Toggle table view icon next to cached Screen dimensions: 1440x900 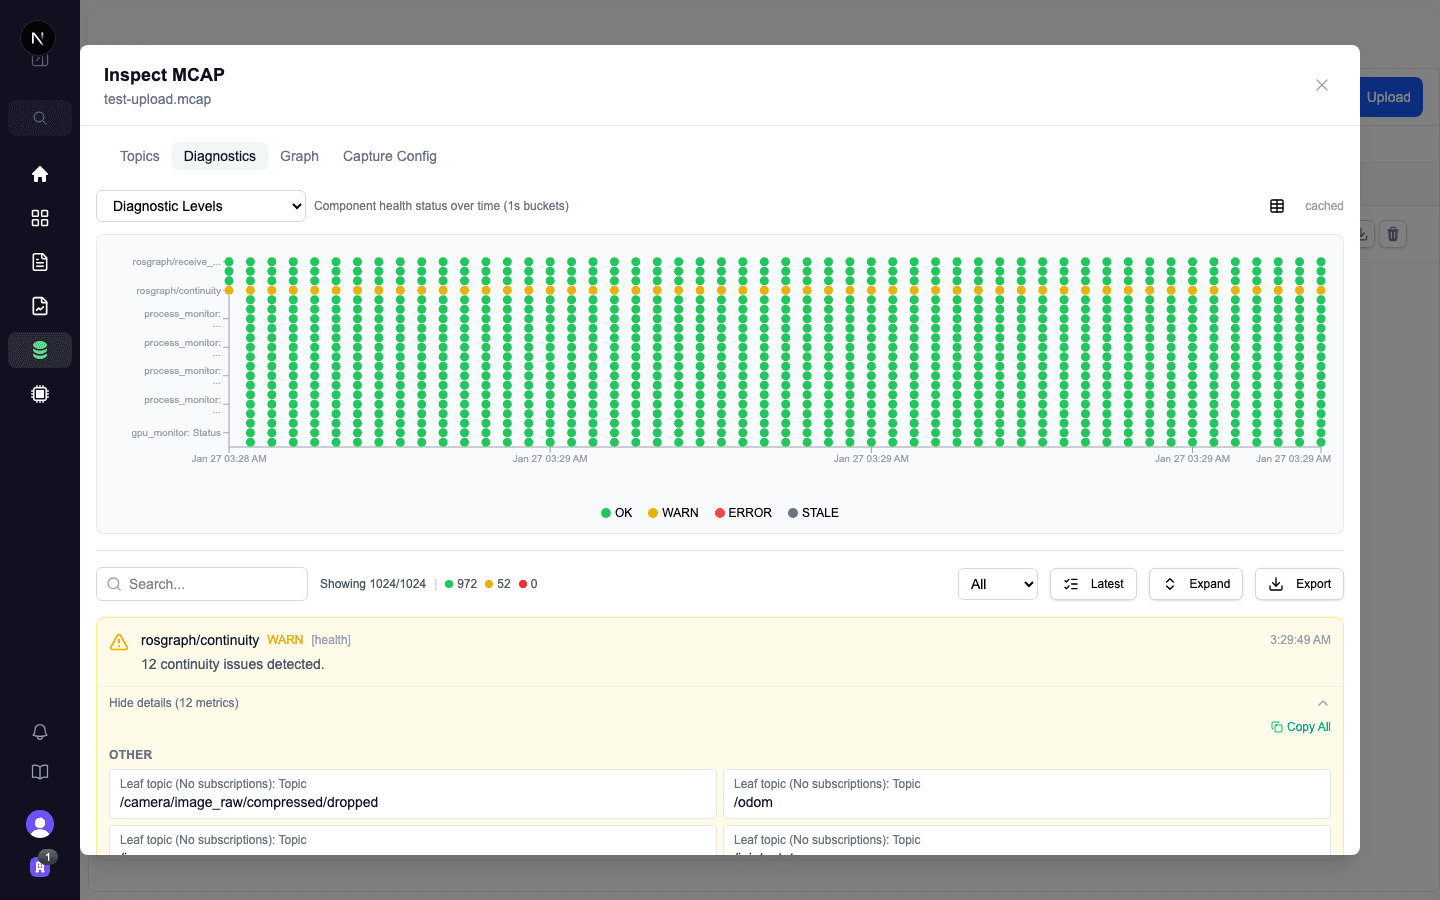pos(1277,206)
